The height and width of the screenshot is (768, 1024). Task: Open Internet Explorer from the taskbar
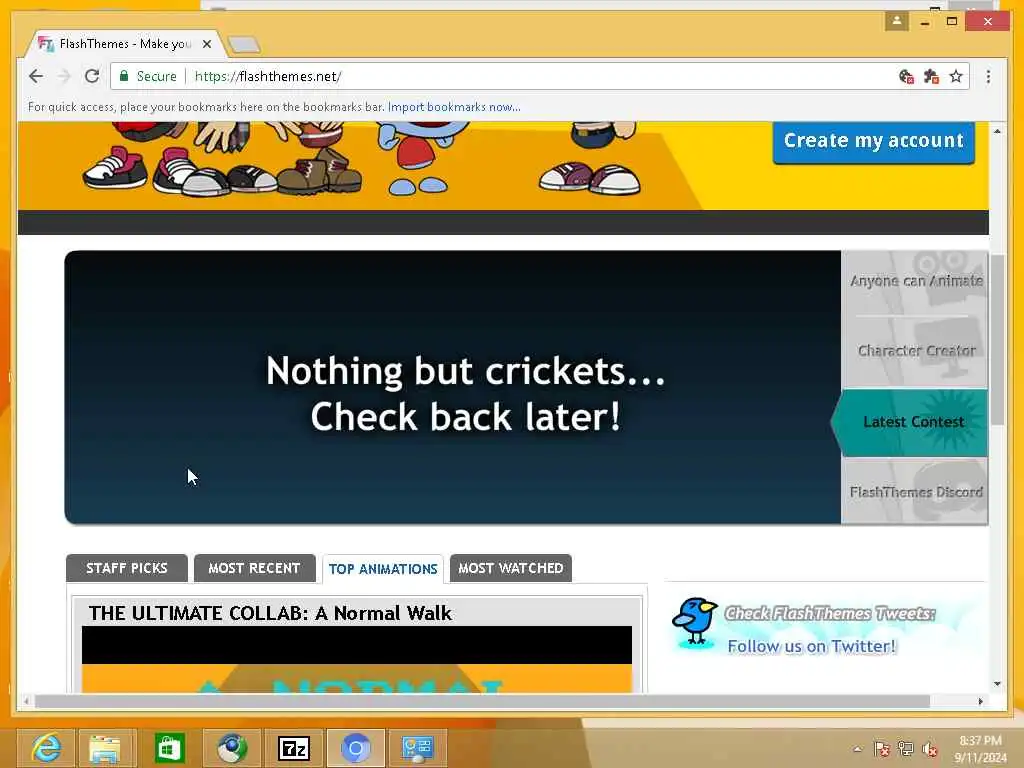point(46,748)
